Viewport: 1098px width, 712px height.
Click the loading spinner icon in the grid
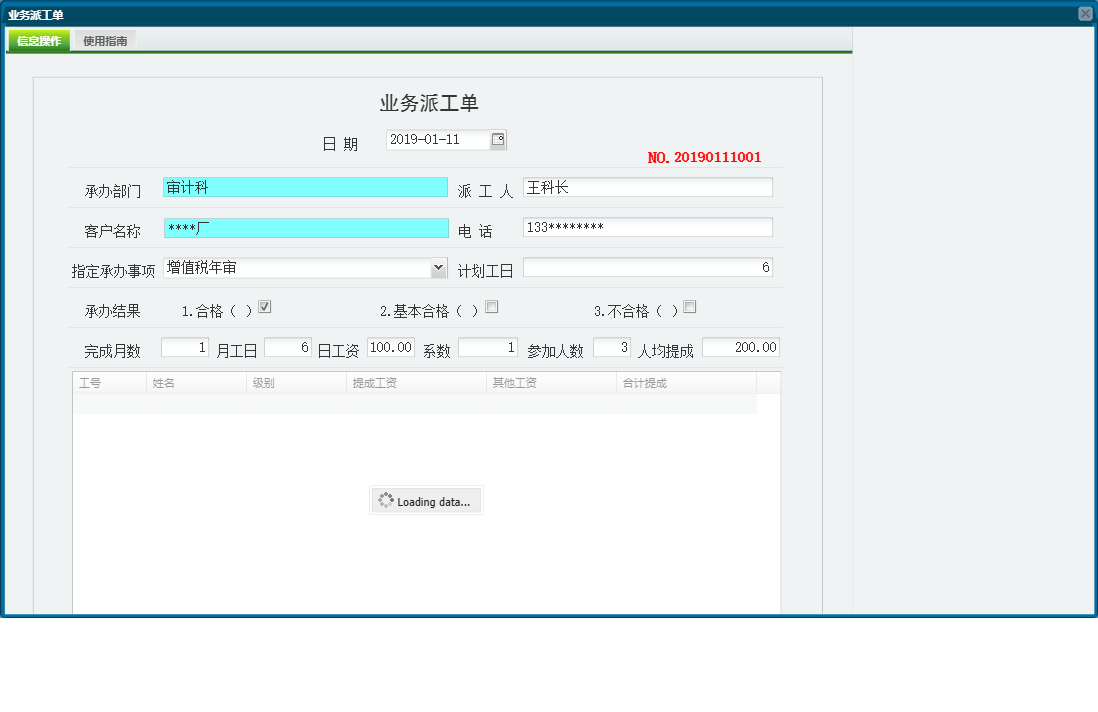click(386, 500)
